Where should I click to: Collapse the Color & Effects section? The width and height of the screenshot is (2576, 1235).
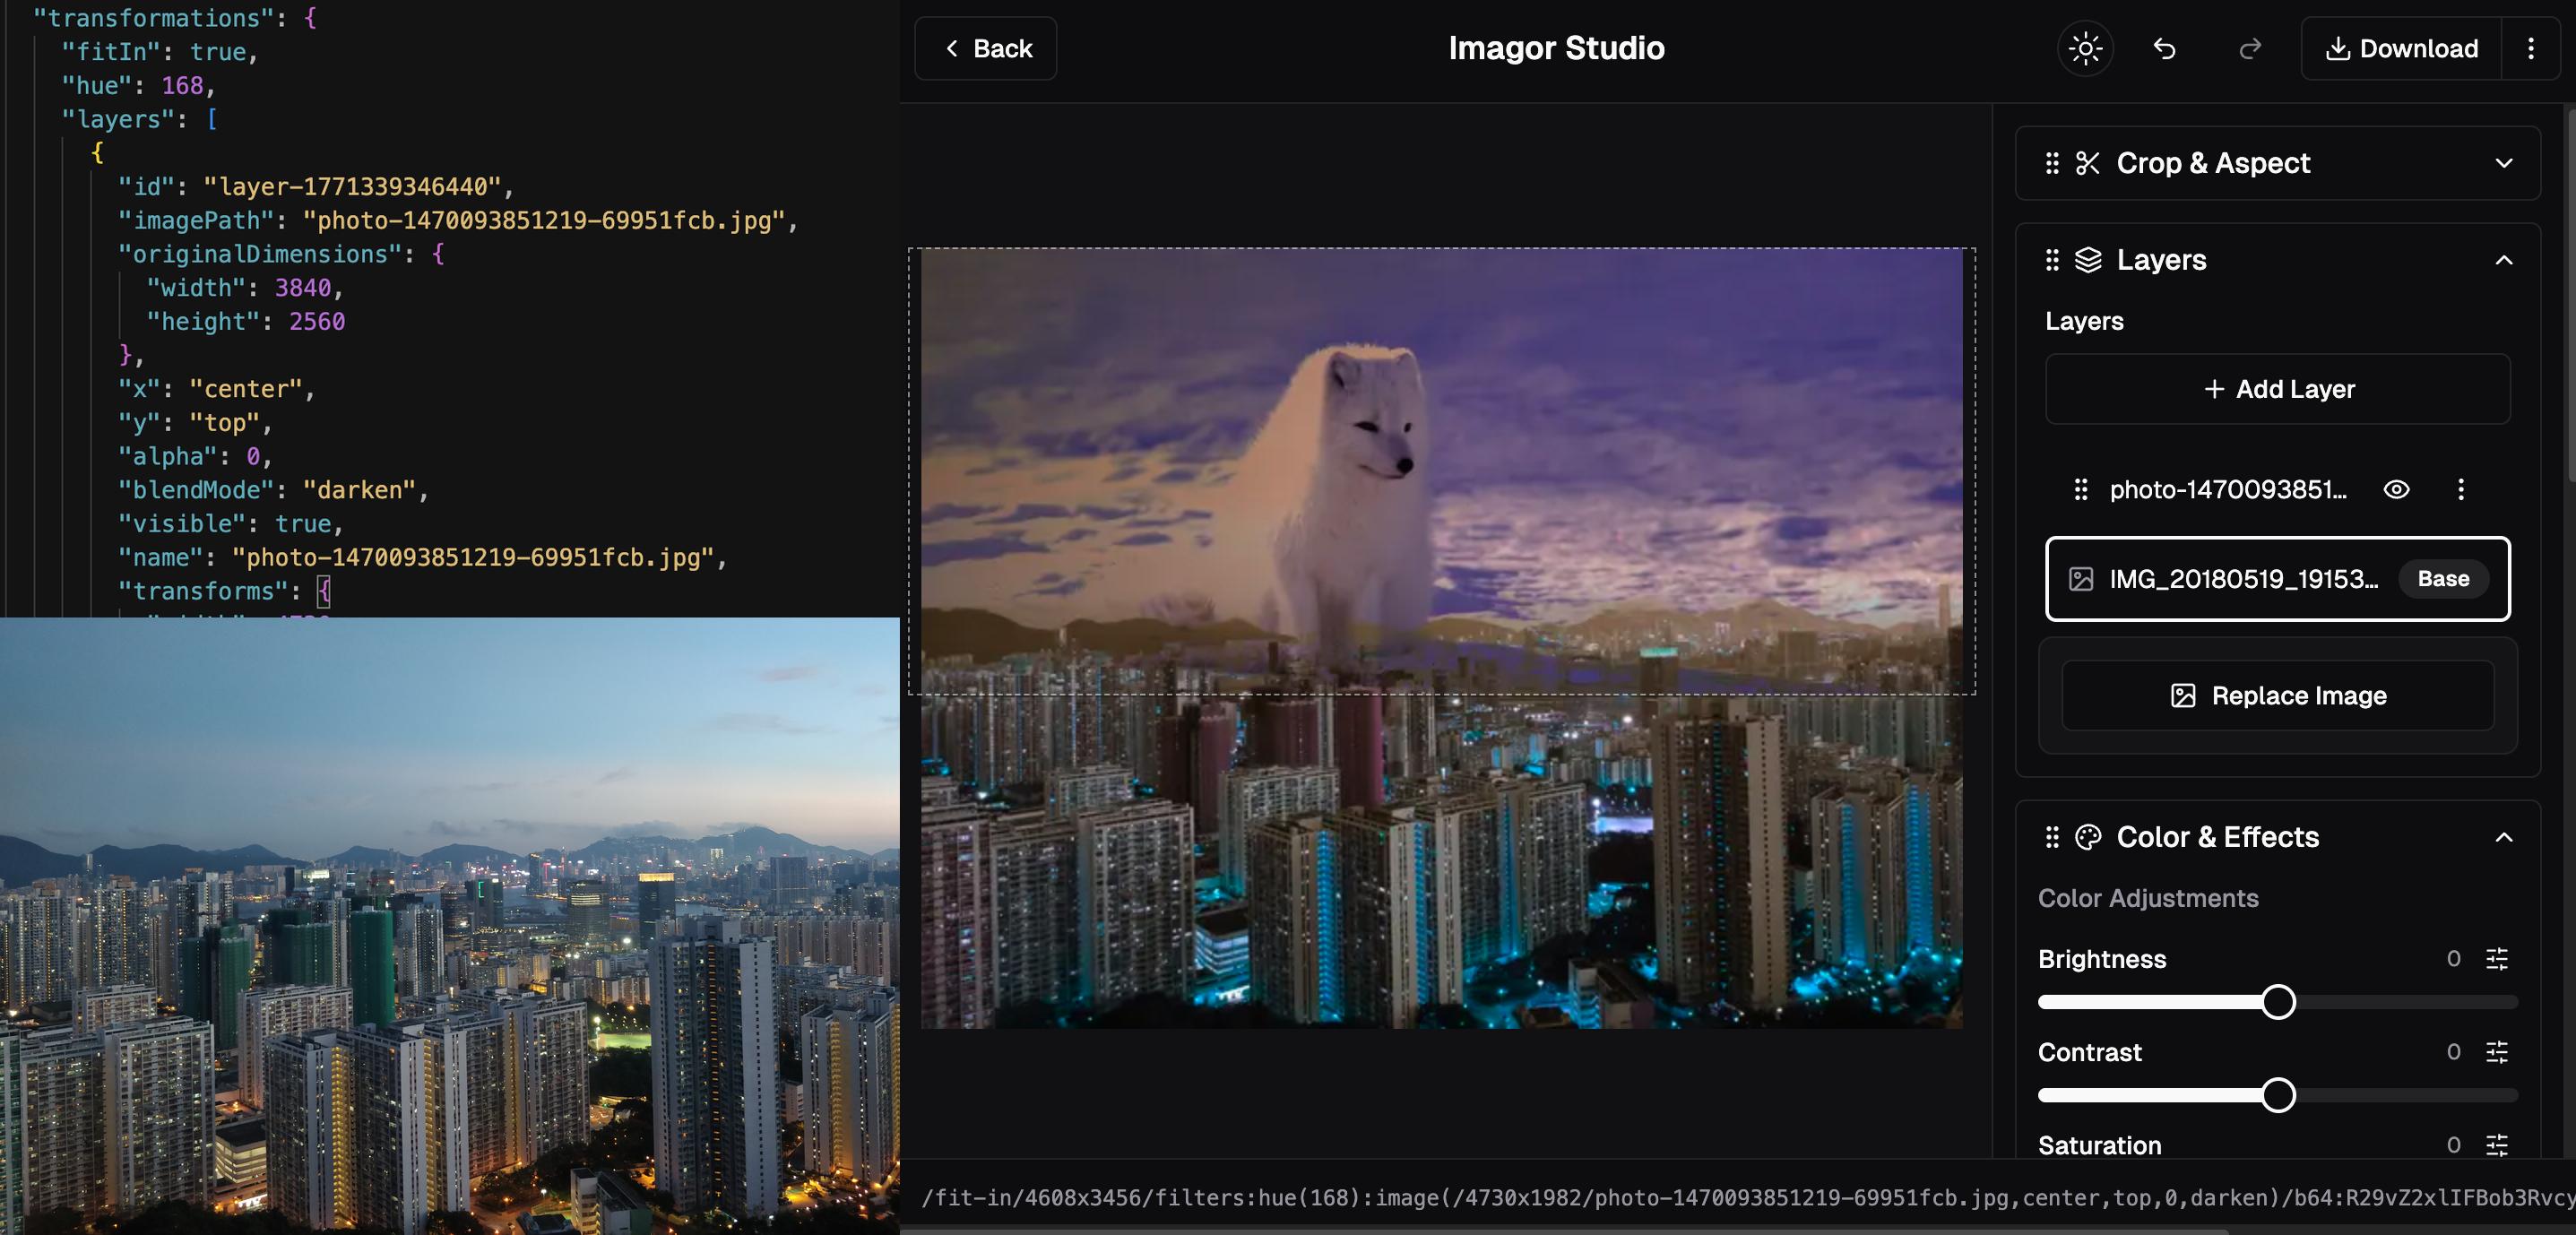click(x=2505, y=838)
